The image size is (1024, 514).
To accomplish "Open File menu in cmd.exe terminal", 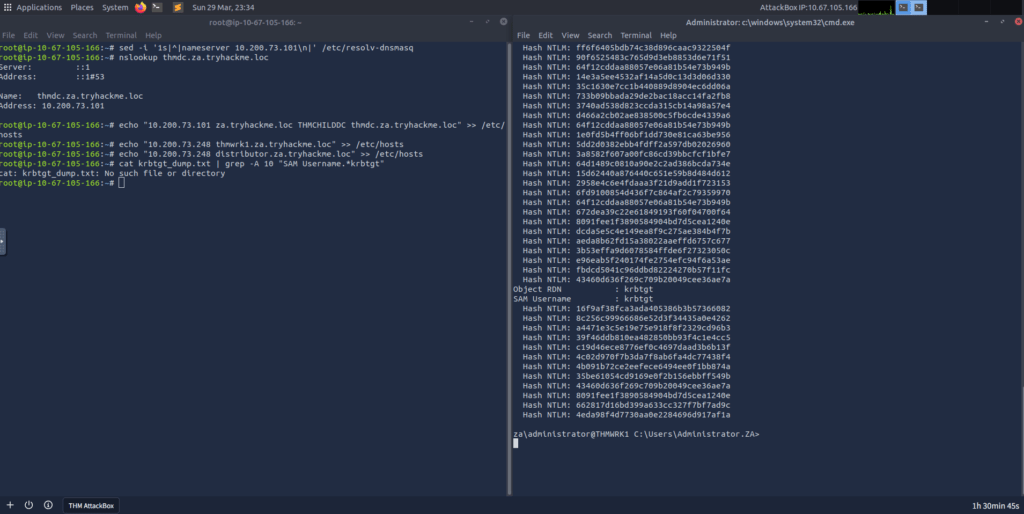I will [524, 35].
